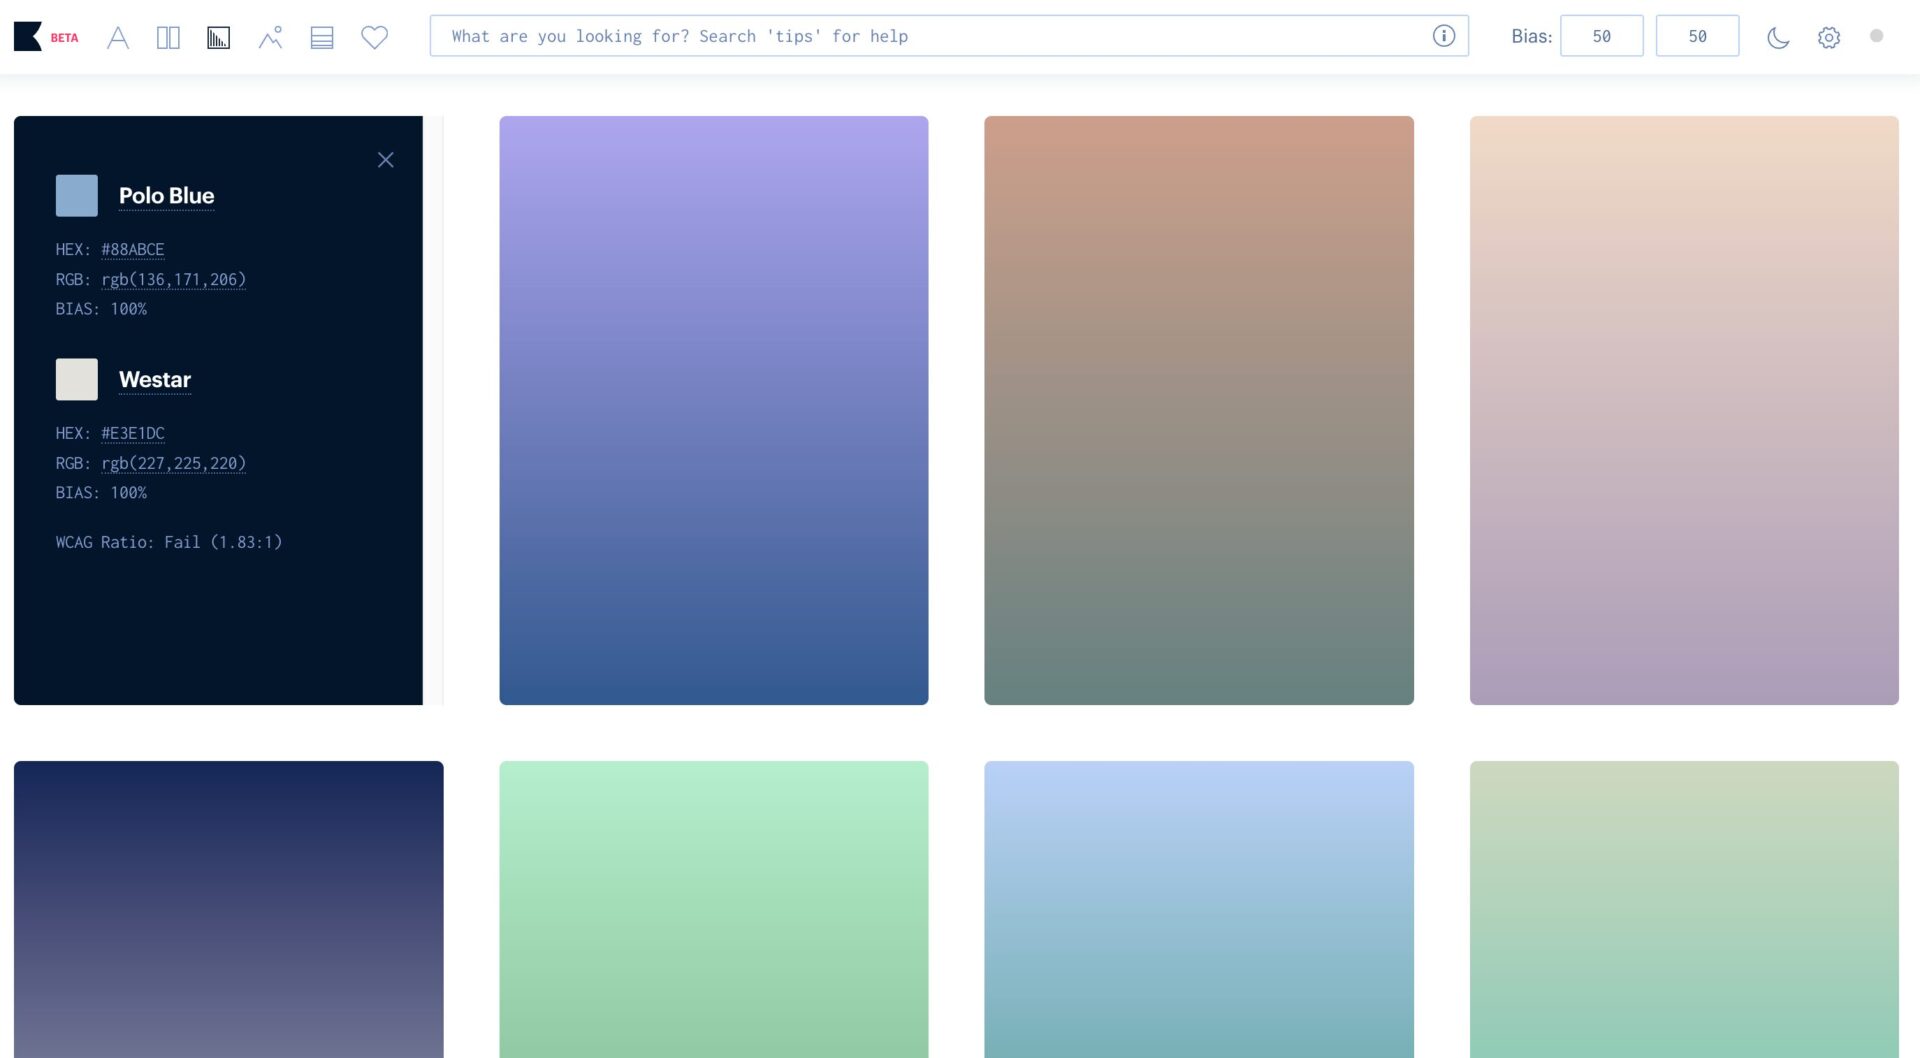Click the first Bias value field
1920x1058 pixels.
pos(1601,36)
